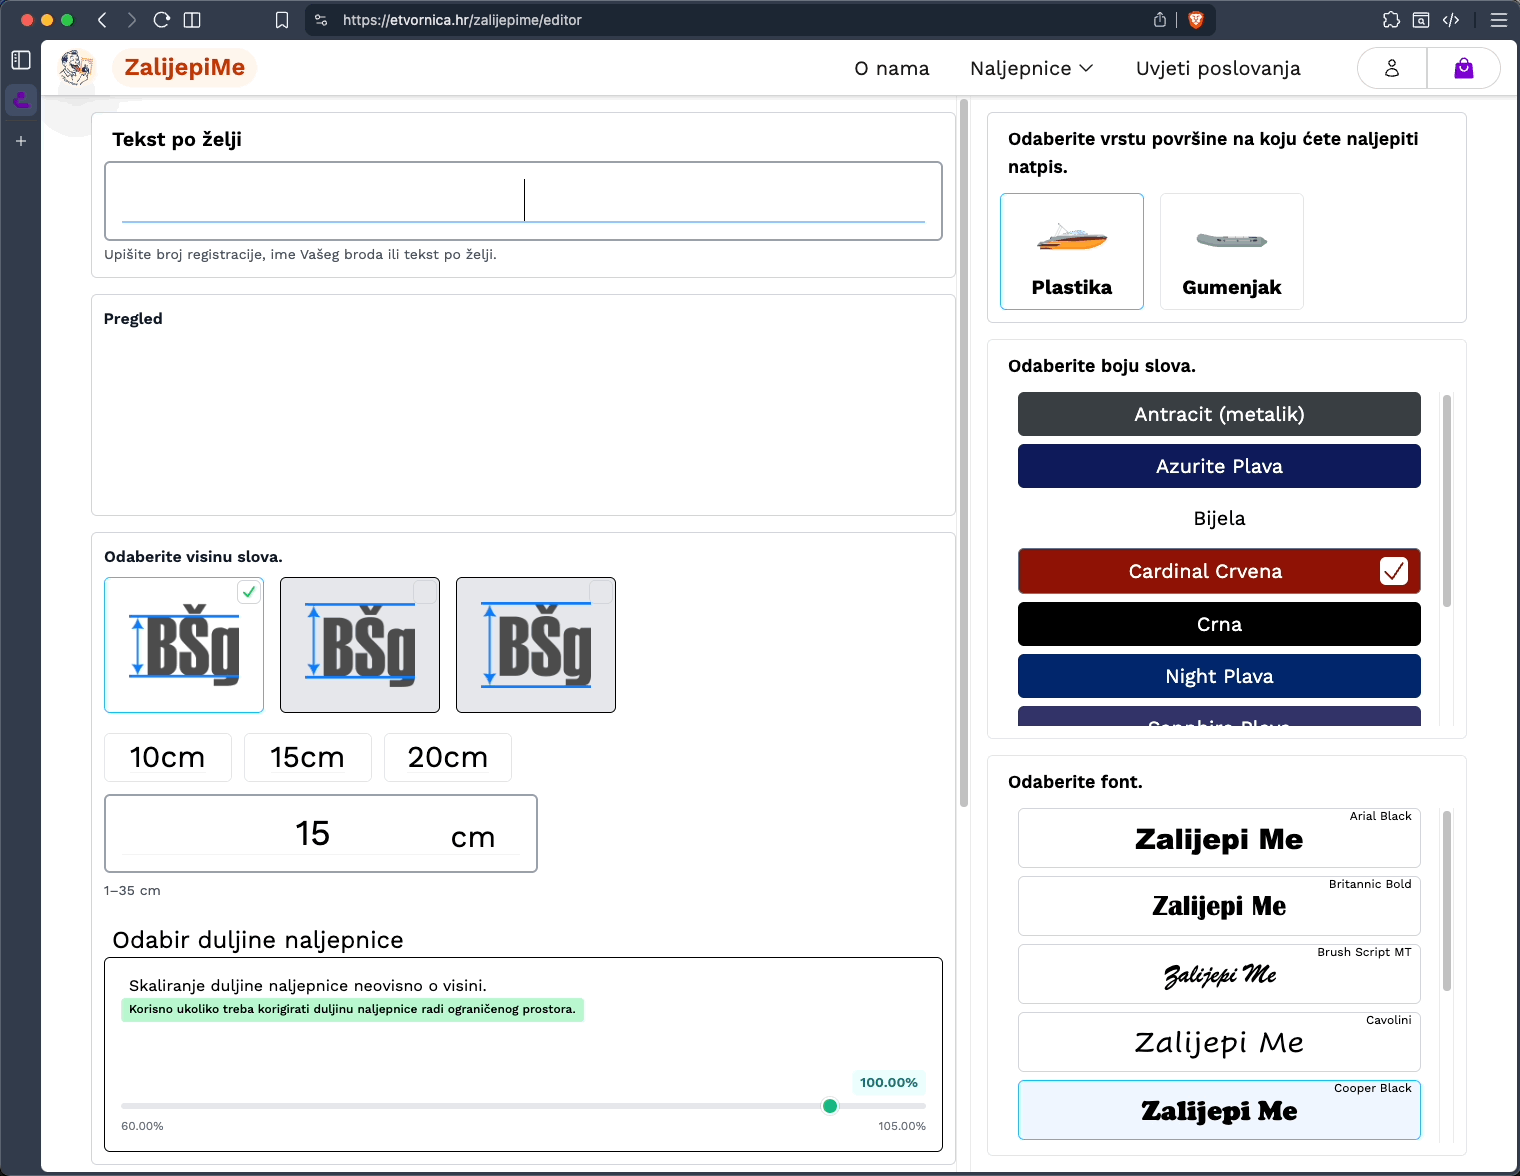Select the first letter height option
The height and width of the screenshot is (1176, 1520).
click(184, 645)
